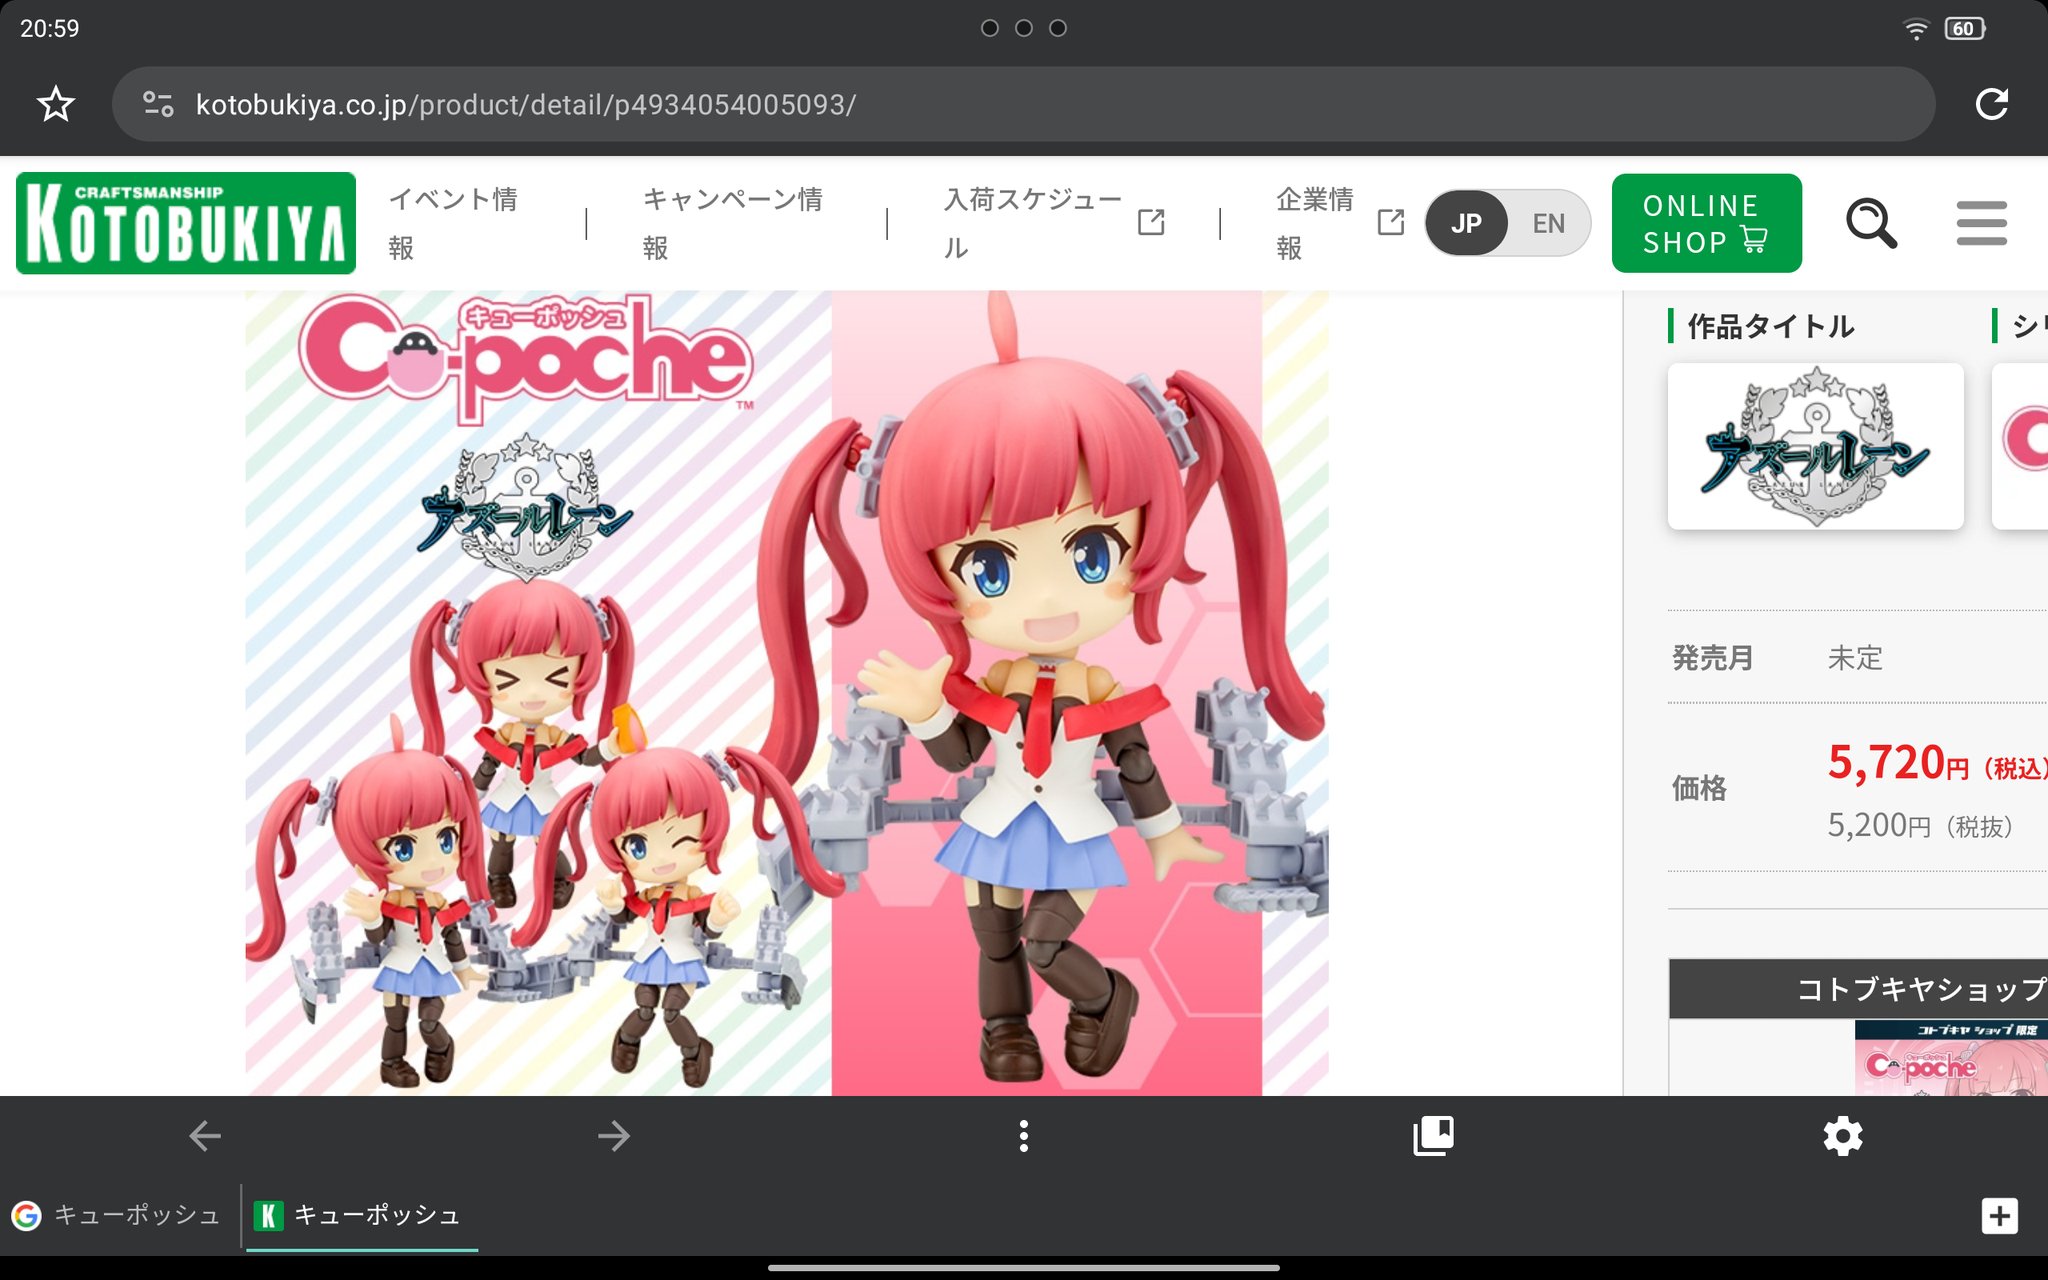The image size is (2048, 1280).
Task: Go to the ONLINE SHOP
Action: click(1706, 223)
